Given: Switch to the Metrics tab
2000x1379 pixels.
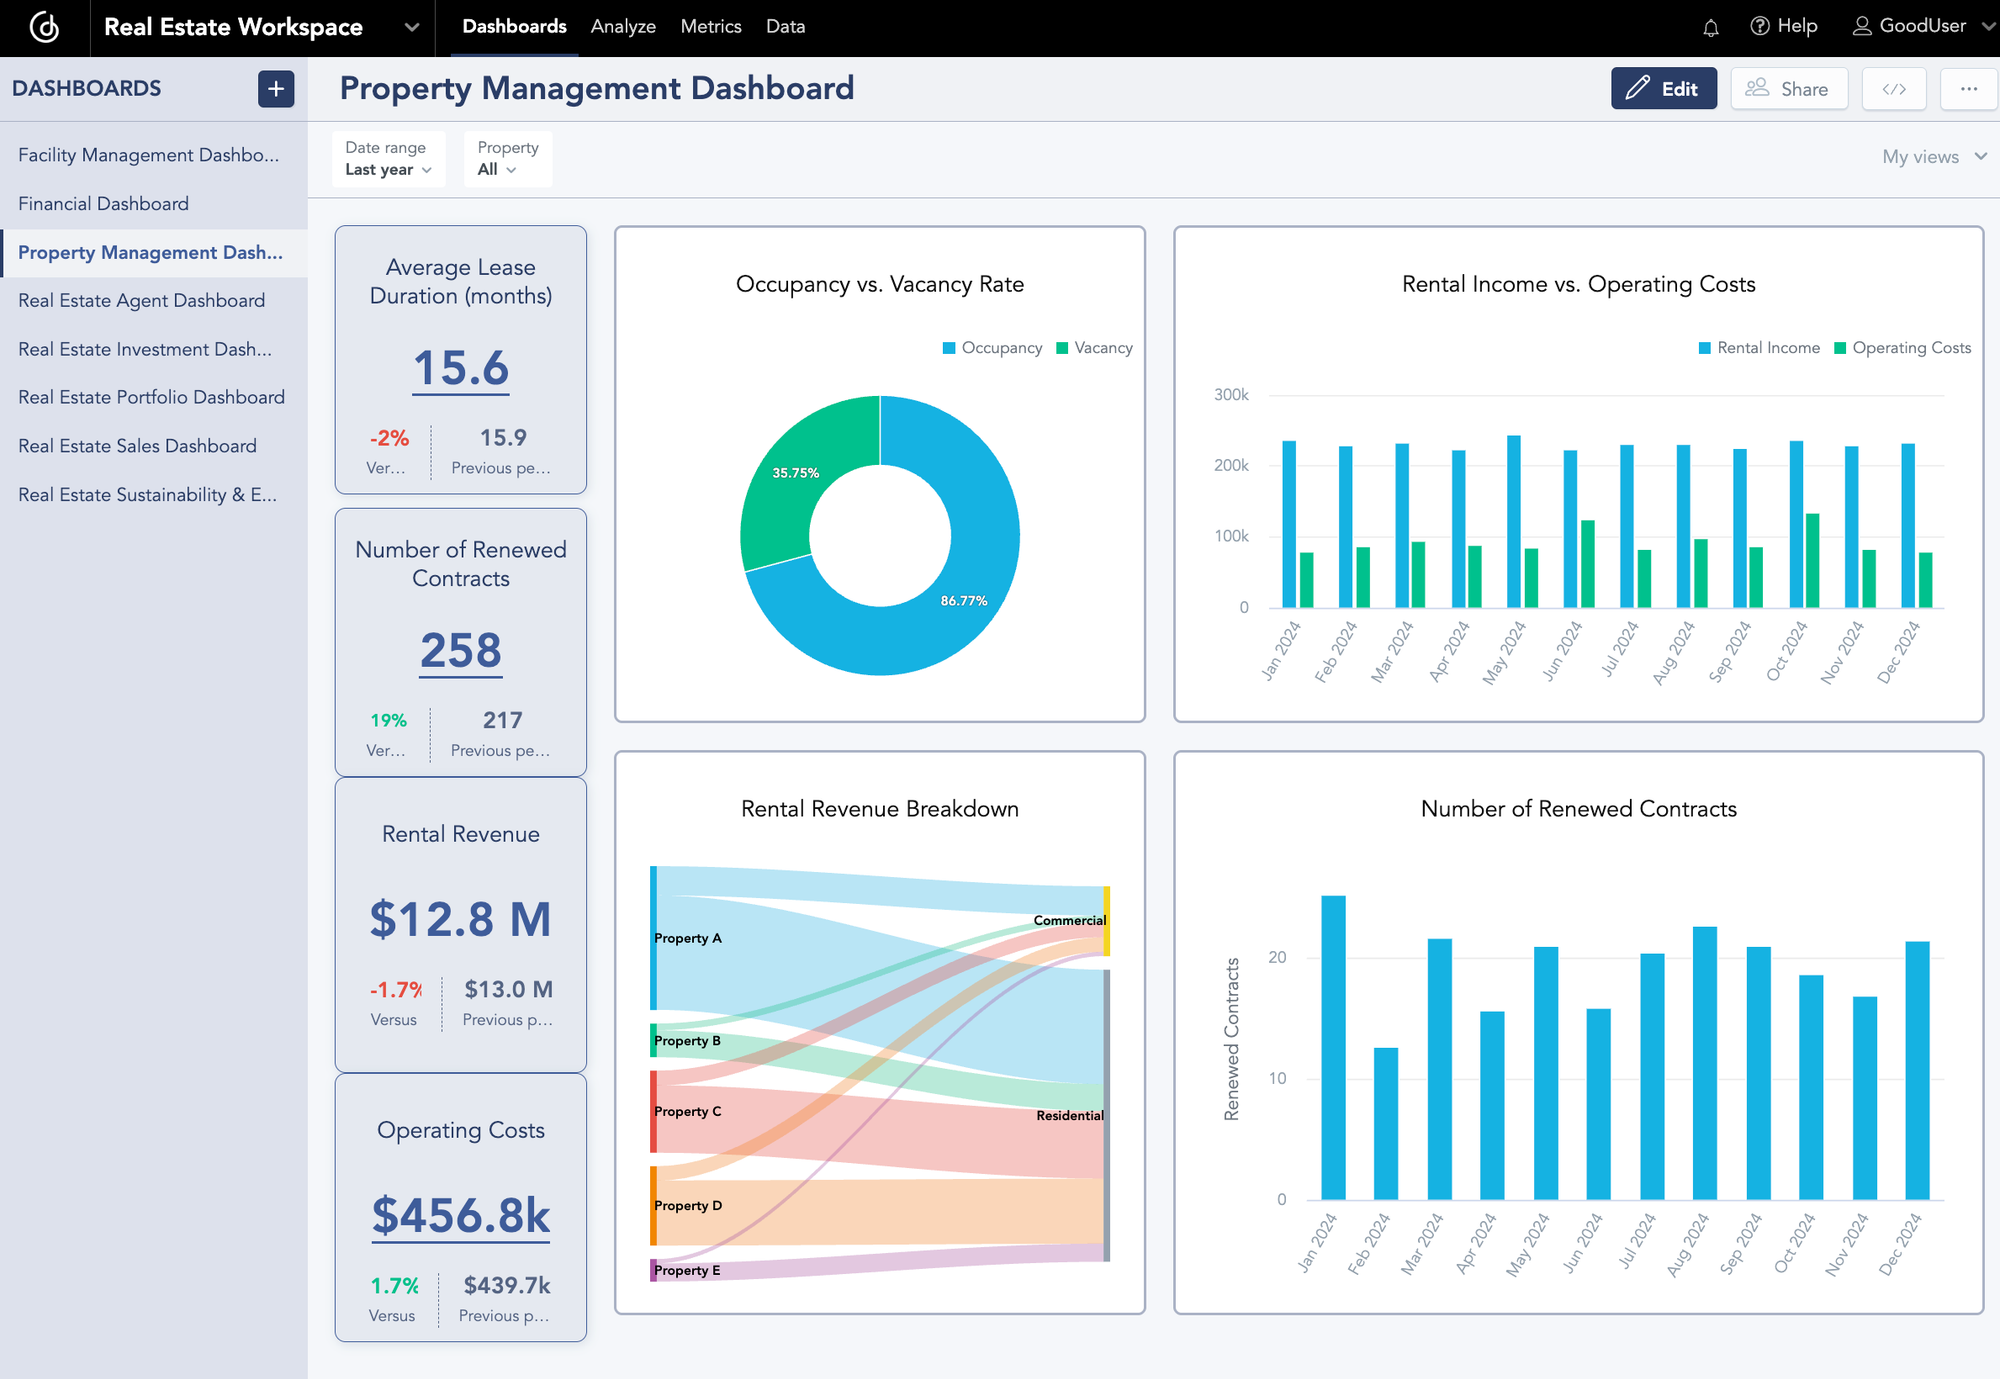Looking at the screenshot, I should 711,27.
